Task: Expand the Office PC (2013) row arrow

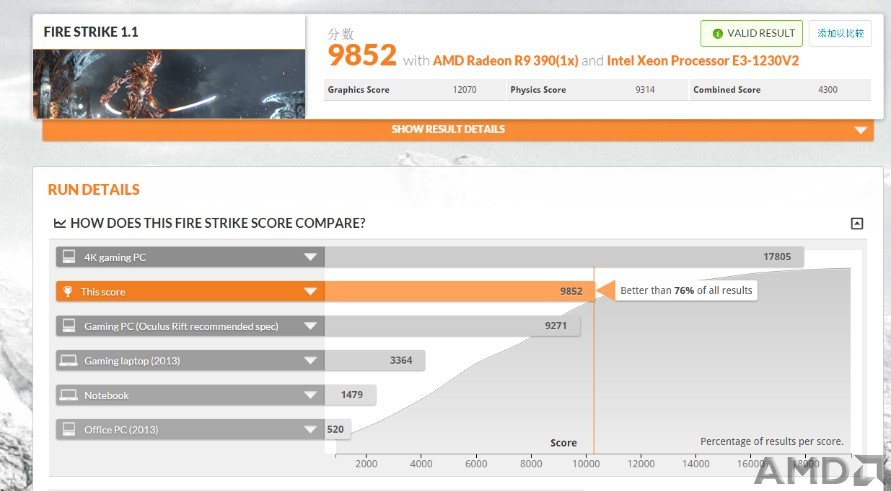Action: (310, 430)
